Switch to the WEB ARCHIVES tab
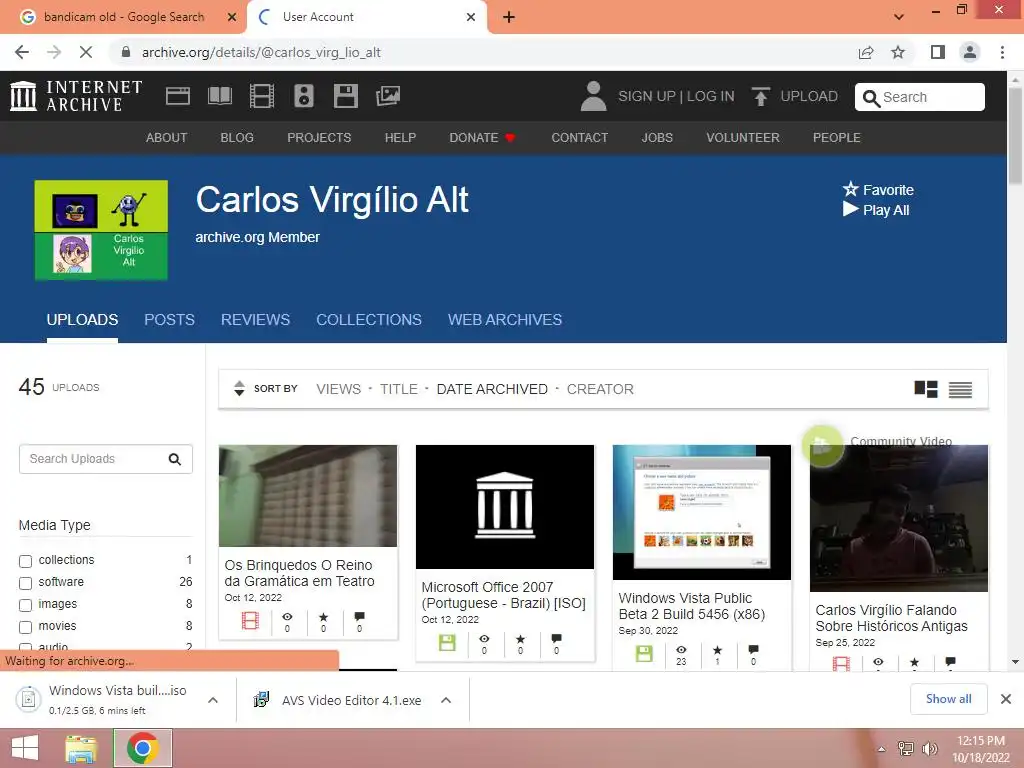Viewport: 1024px width, 768px height. coord(505,319)
